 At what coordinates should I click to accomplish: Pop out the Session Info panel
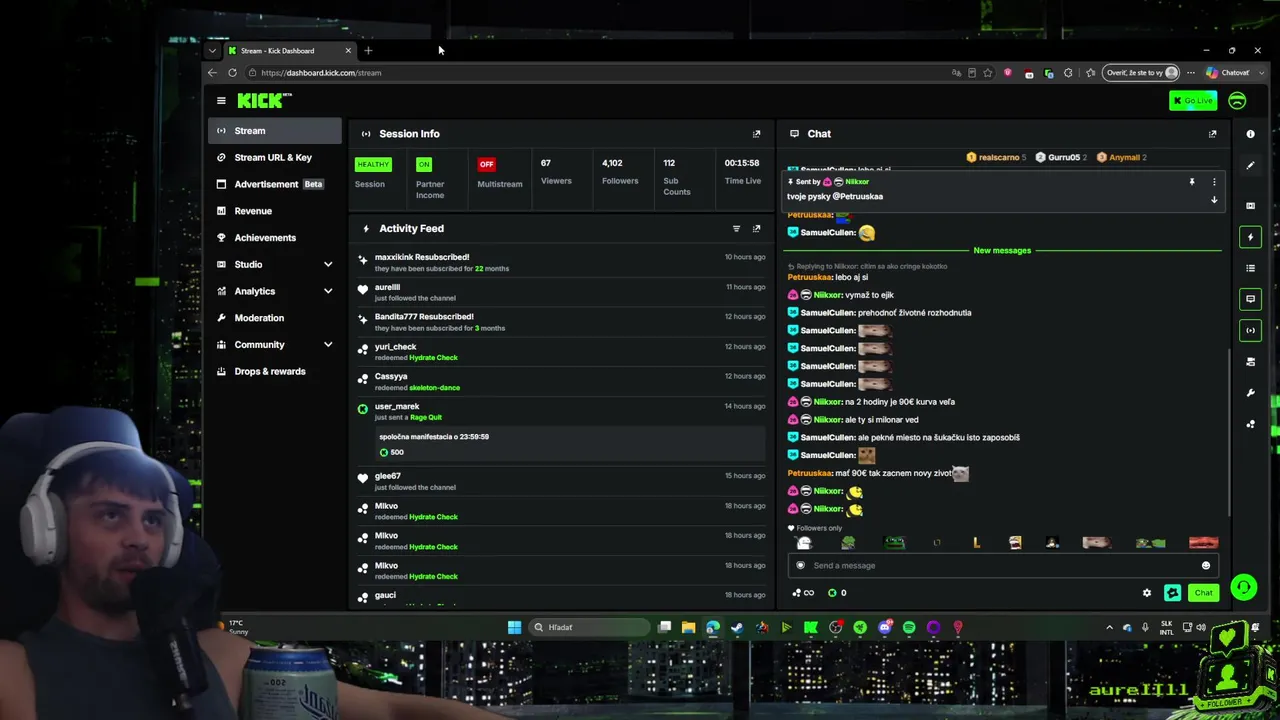pyautogui.click(x=756, y=134)
